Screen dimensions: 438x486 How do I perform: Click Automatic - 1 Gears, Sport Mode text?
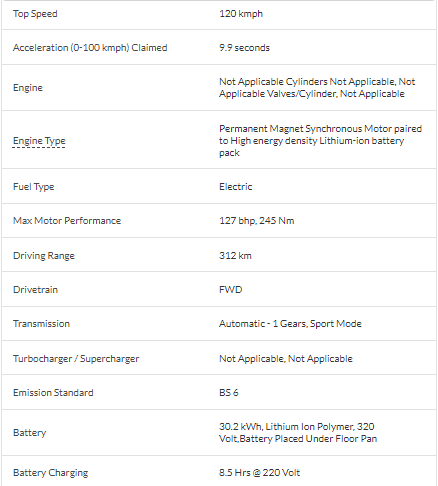pyautogui.click(x=290, y=324)
